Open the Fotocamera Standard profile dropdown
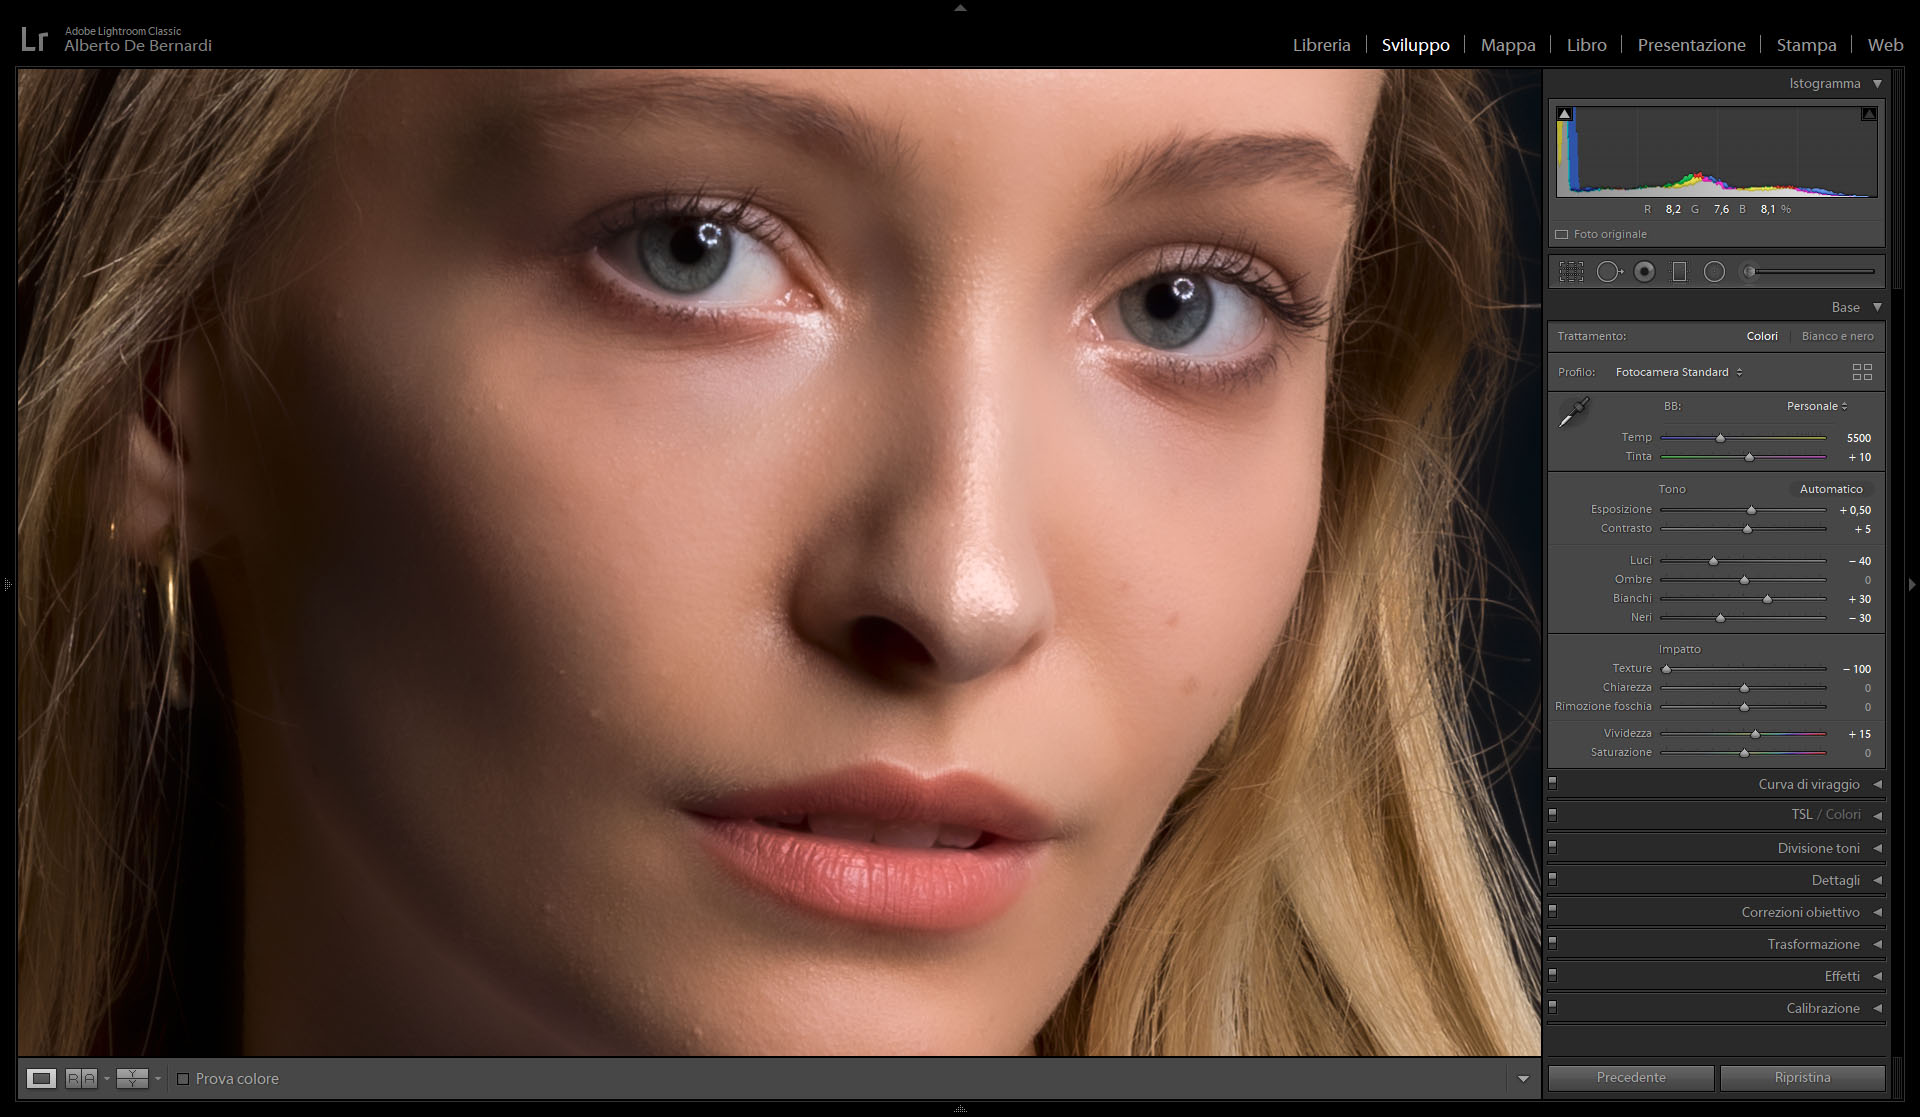1920x1117 pixels. (1679, 372)
